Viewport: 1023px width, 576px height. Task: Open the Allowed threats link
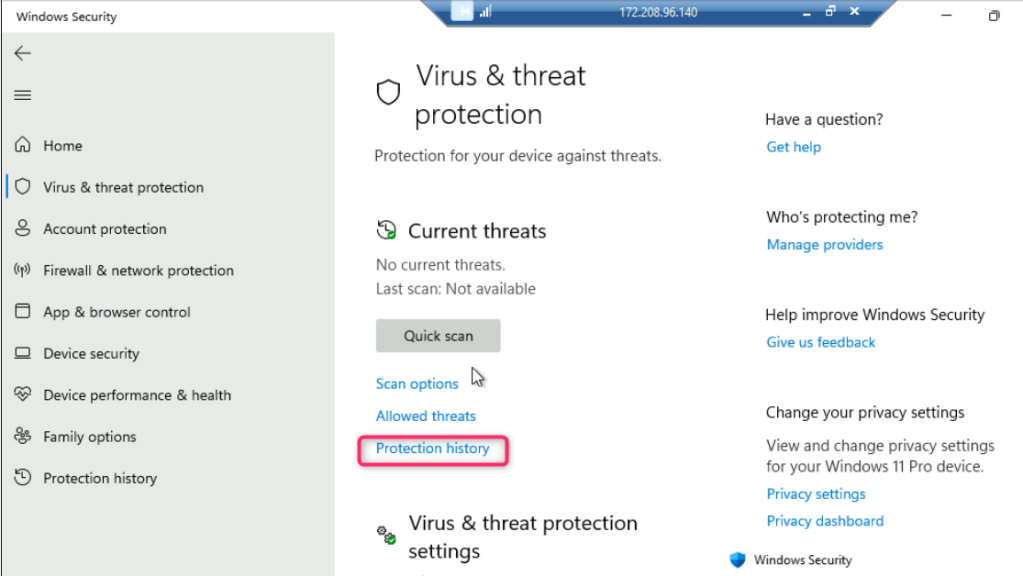pos(426,416)
